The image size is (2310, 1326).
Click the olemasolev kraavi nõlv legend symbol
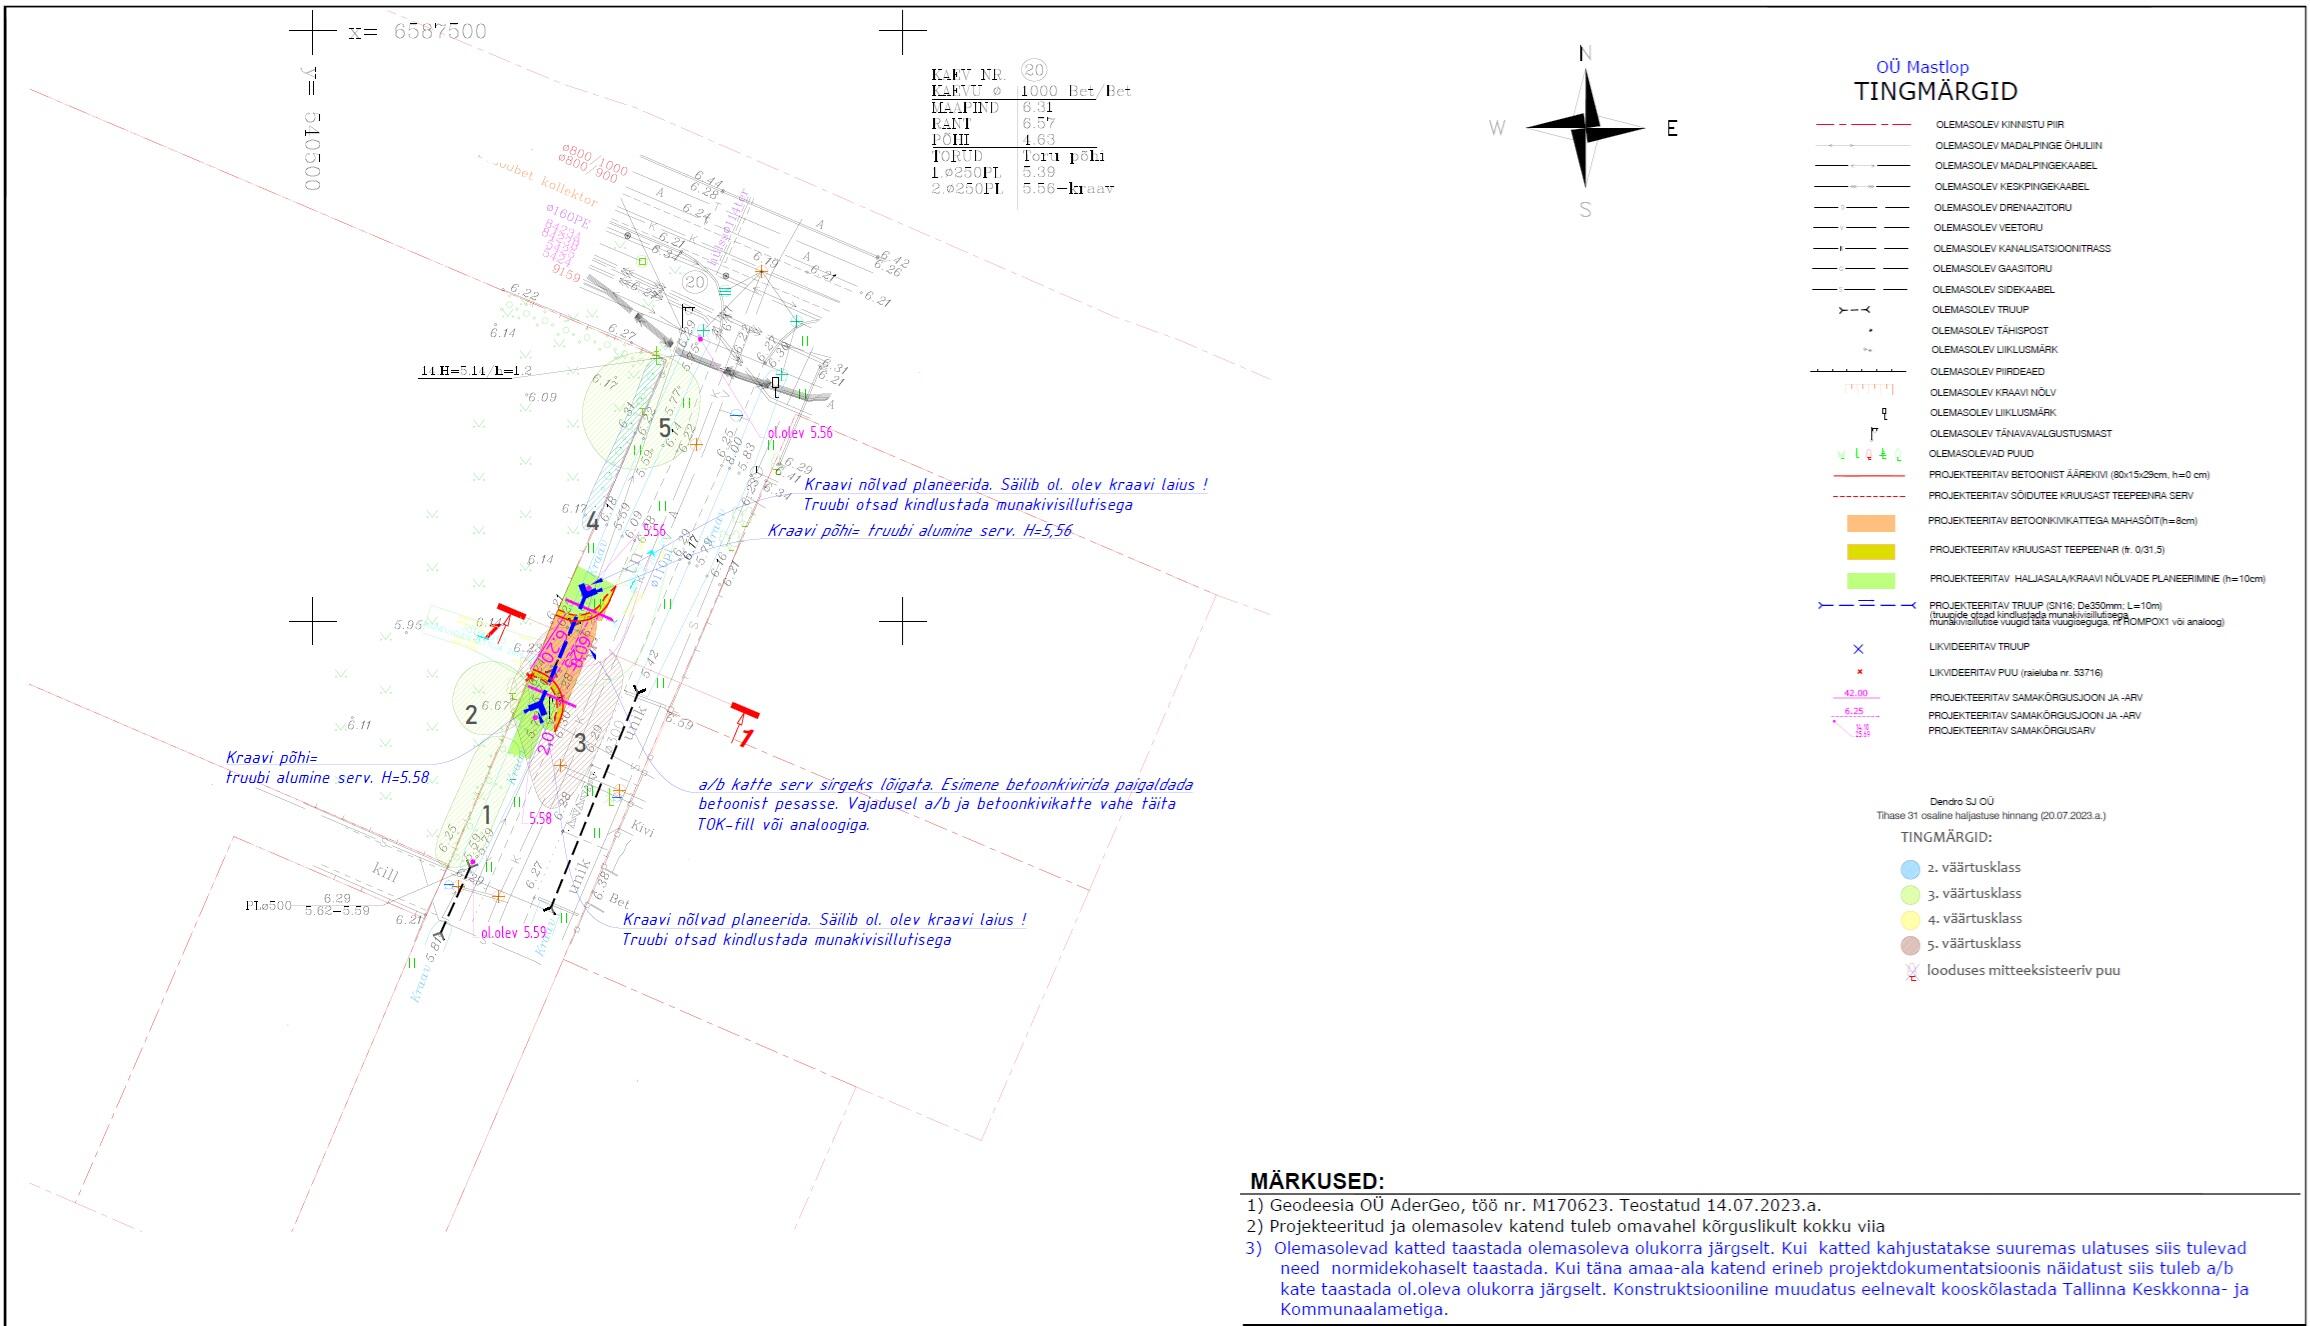(1868, 389)
